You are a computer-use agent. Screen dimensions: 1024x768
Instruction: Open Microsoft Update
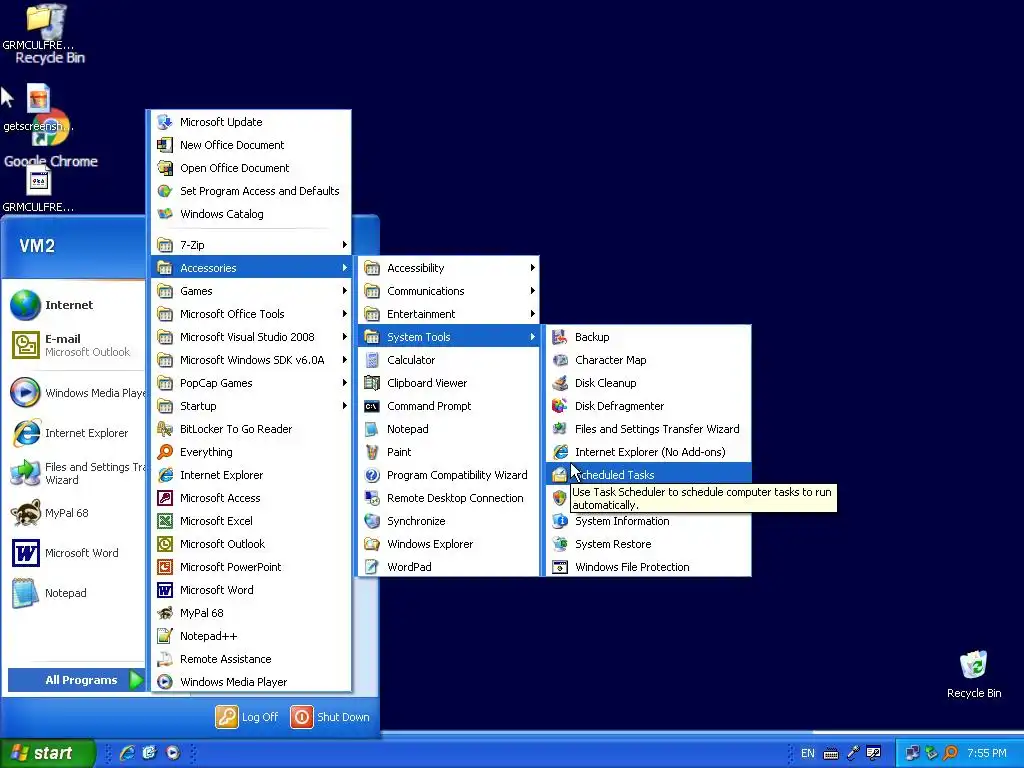coord(251,121)
